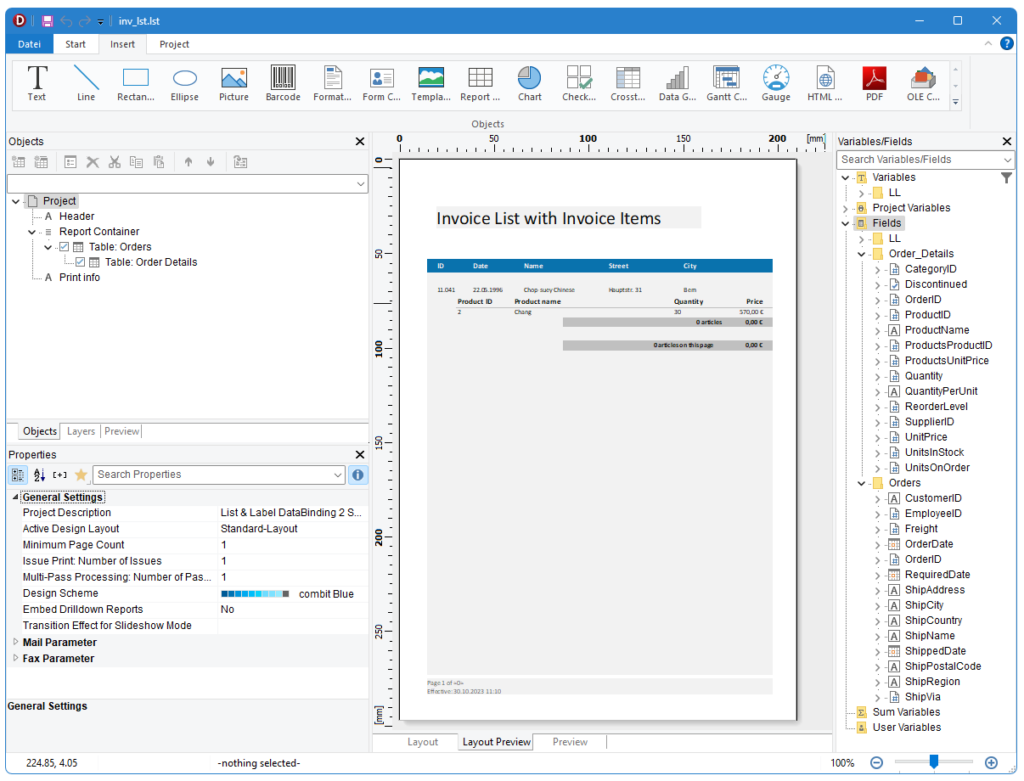Select the Print info object
The height and width of the screenshot is (781, 1024).
[79, 278]
